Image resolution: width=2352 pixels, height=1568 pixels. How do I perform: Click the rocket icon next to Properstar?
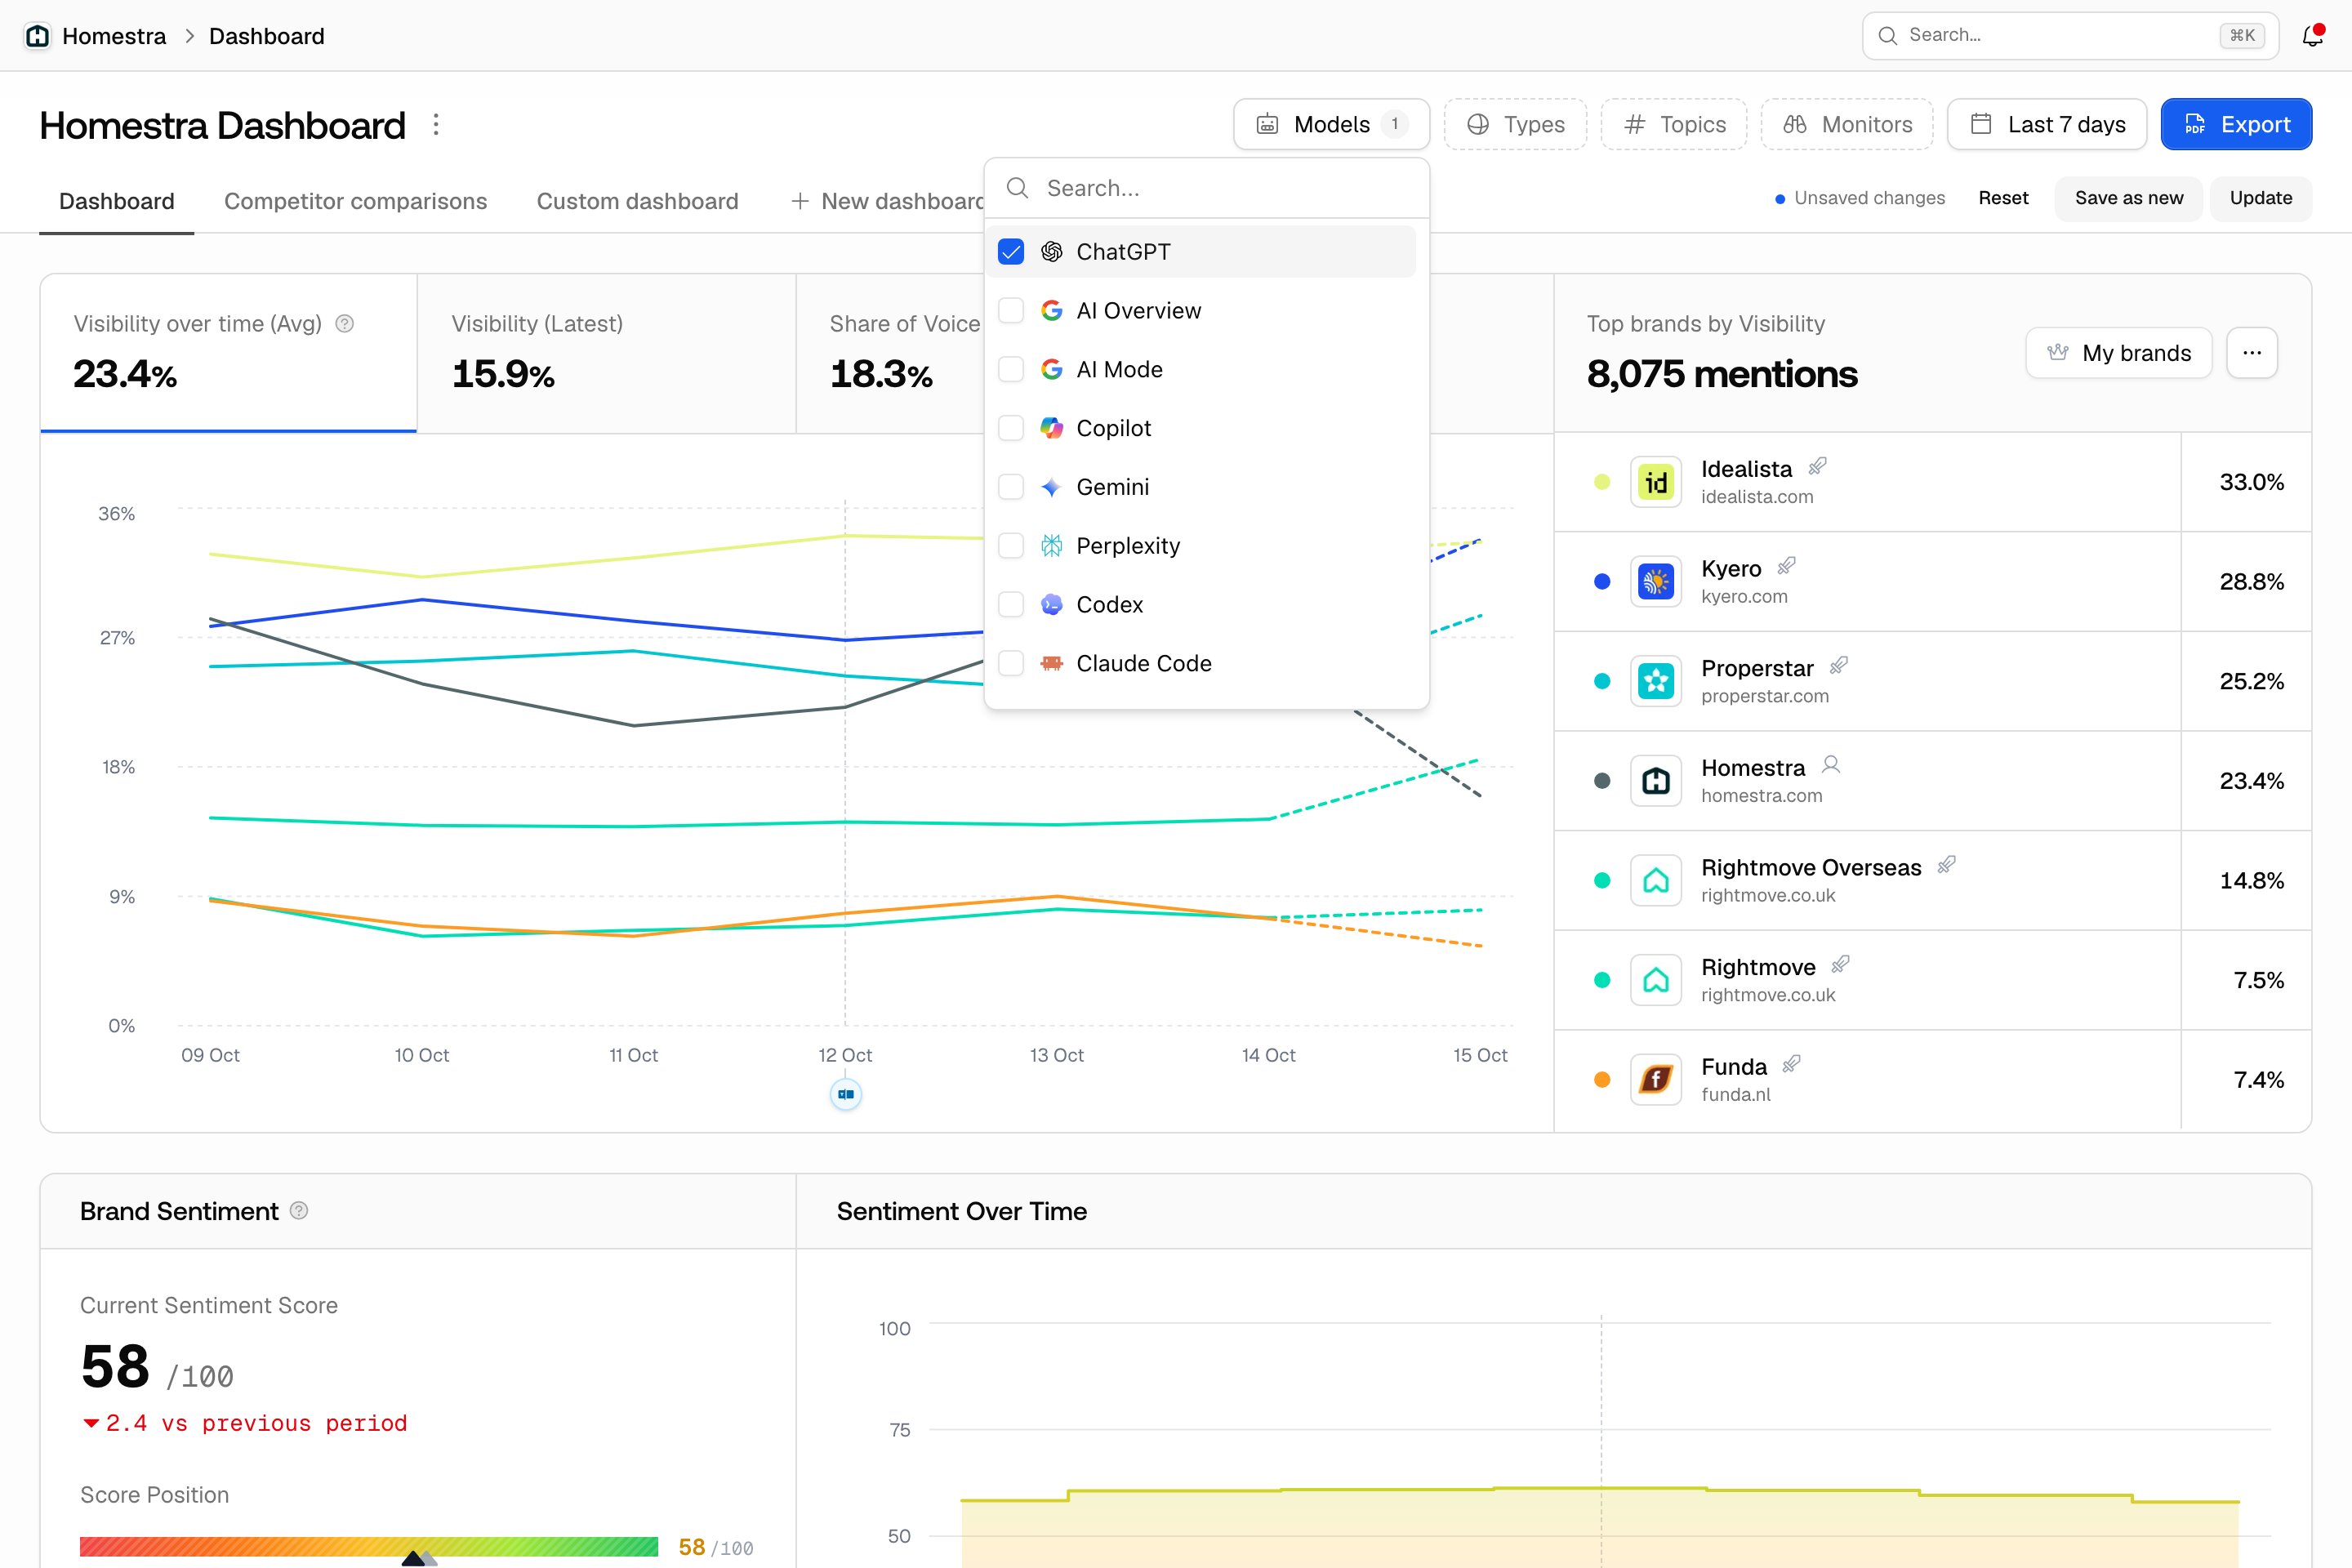pyautogui.click(x=1839, y=665)
